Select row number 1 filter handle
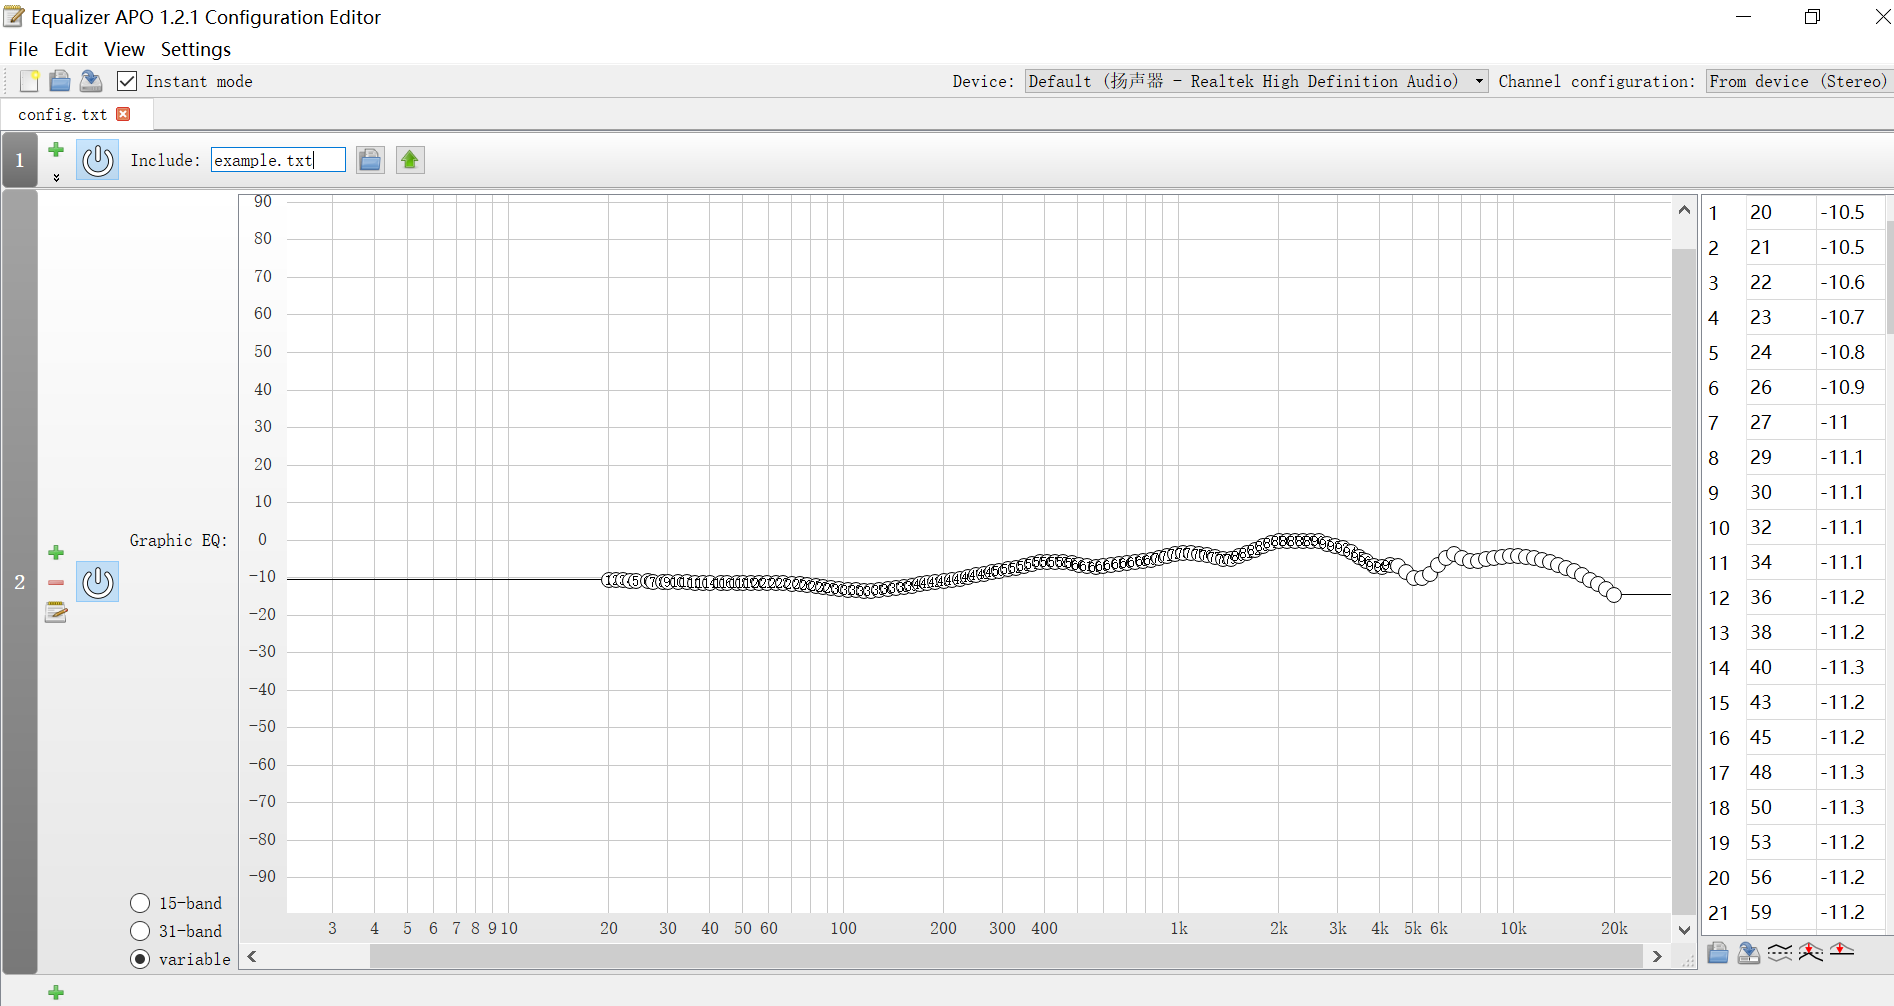Image resolution: width=1894 pixels, height=1006 pixels. tap(19, 160)
